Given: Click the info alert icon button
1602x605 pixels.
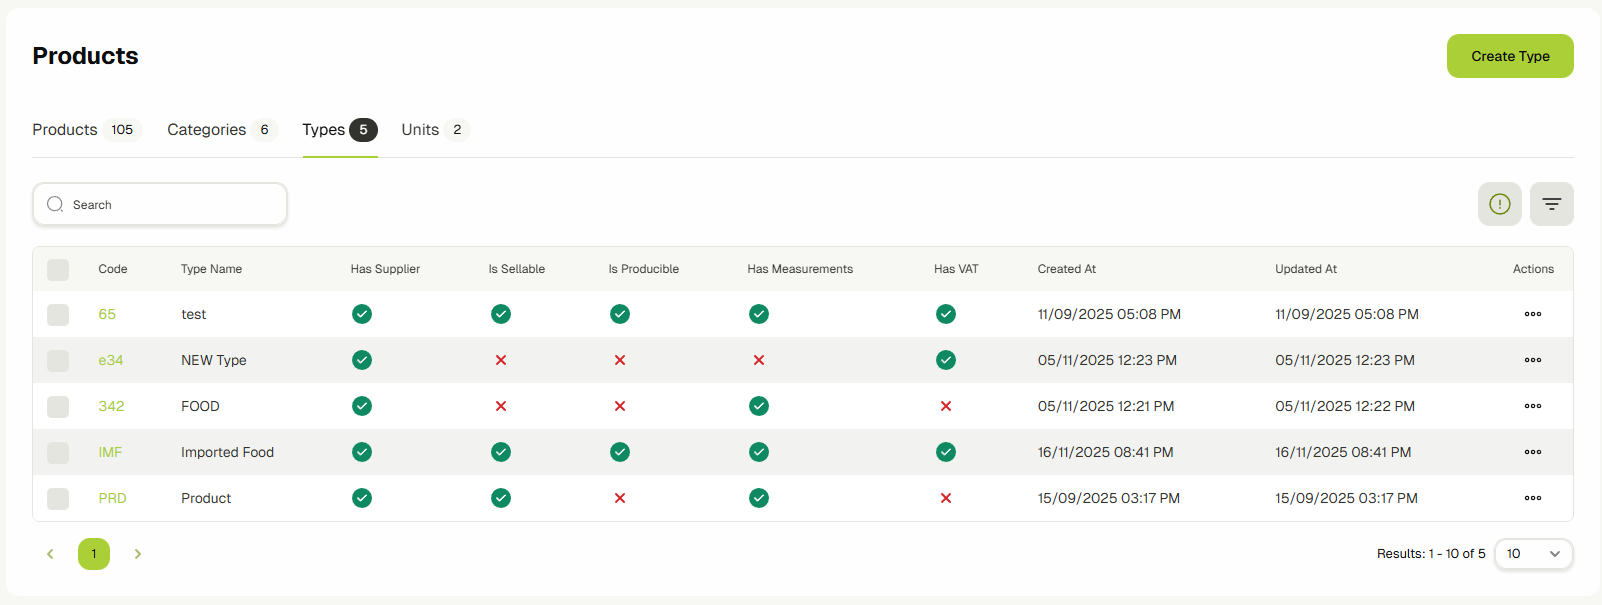Looking at the screenshot, I should point(1499,204).
